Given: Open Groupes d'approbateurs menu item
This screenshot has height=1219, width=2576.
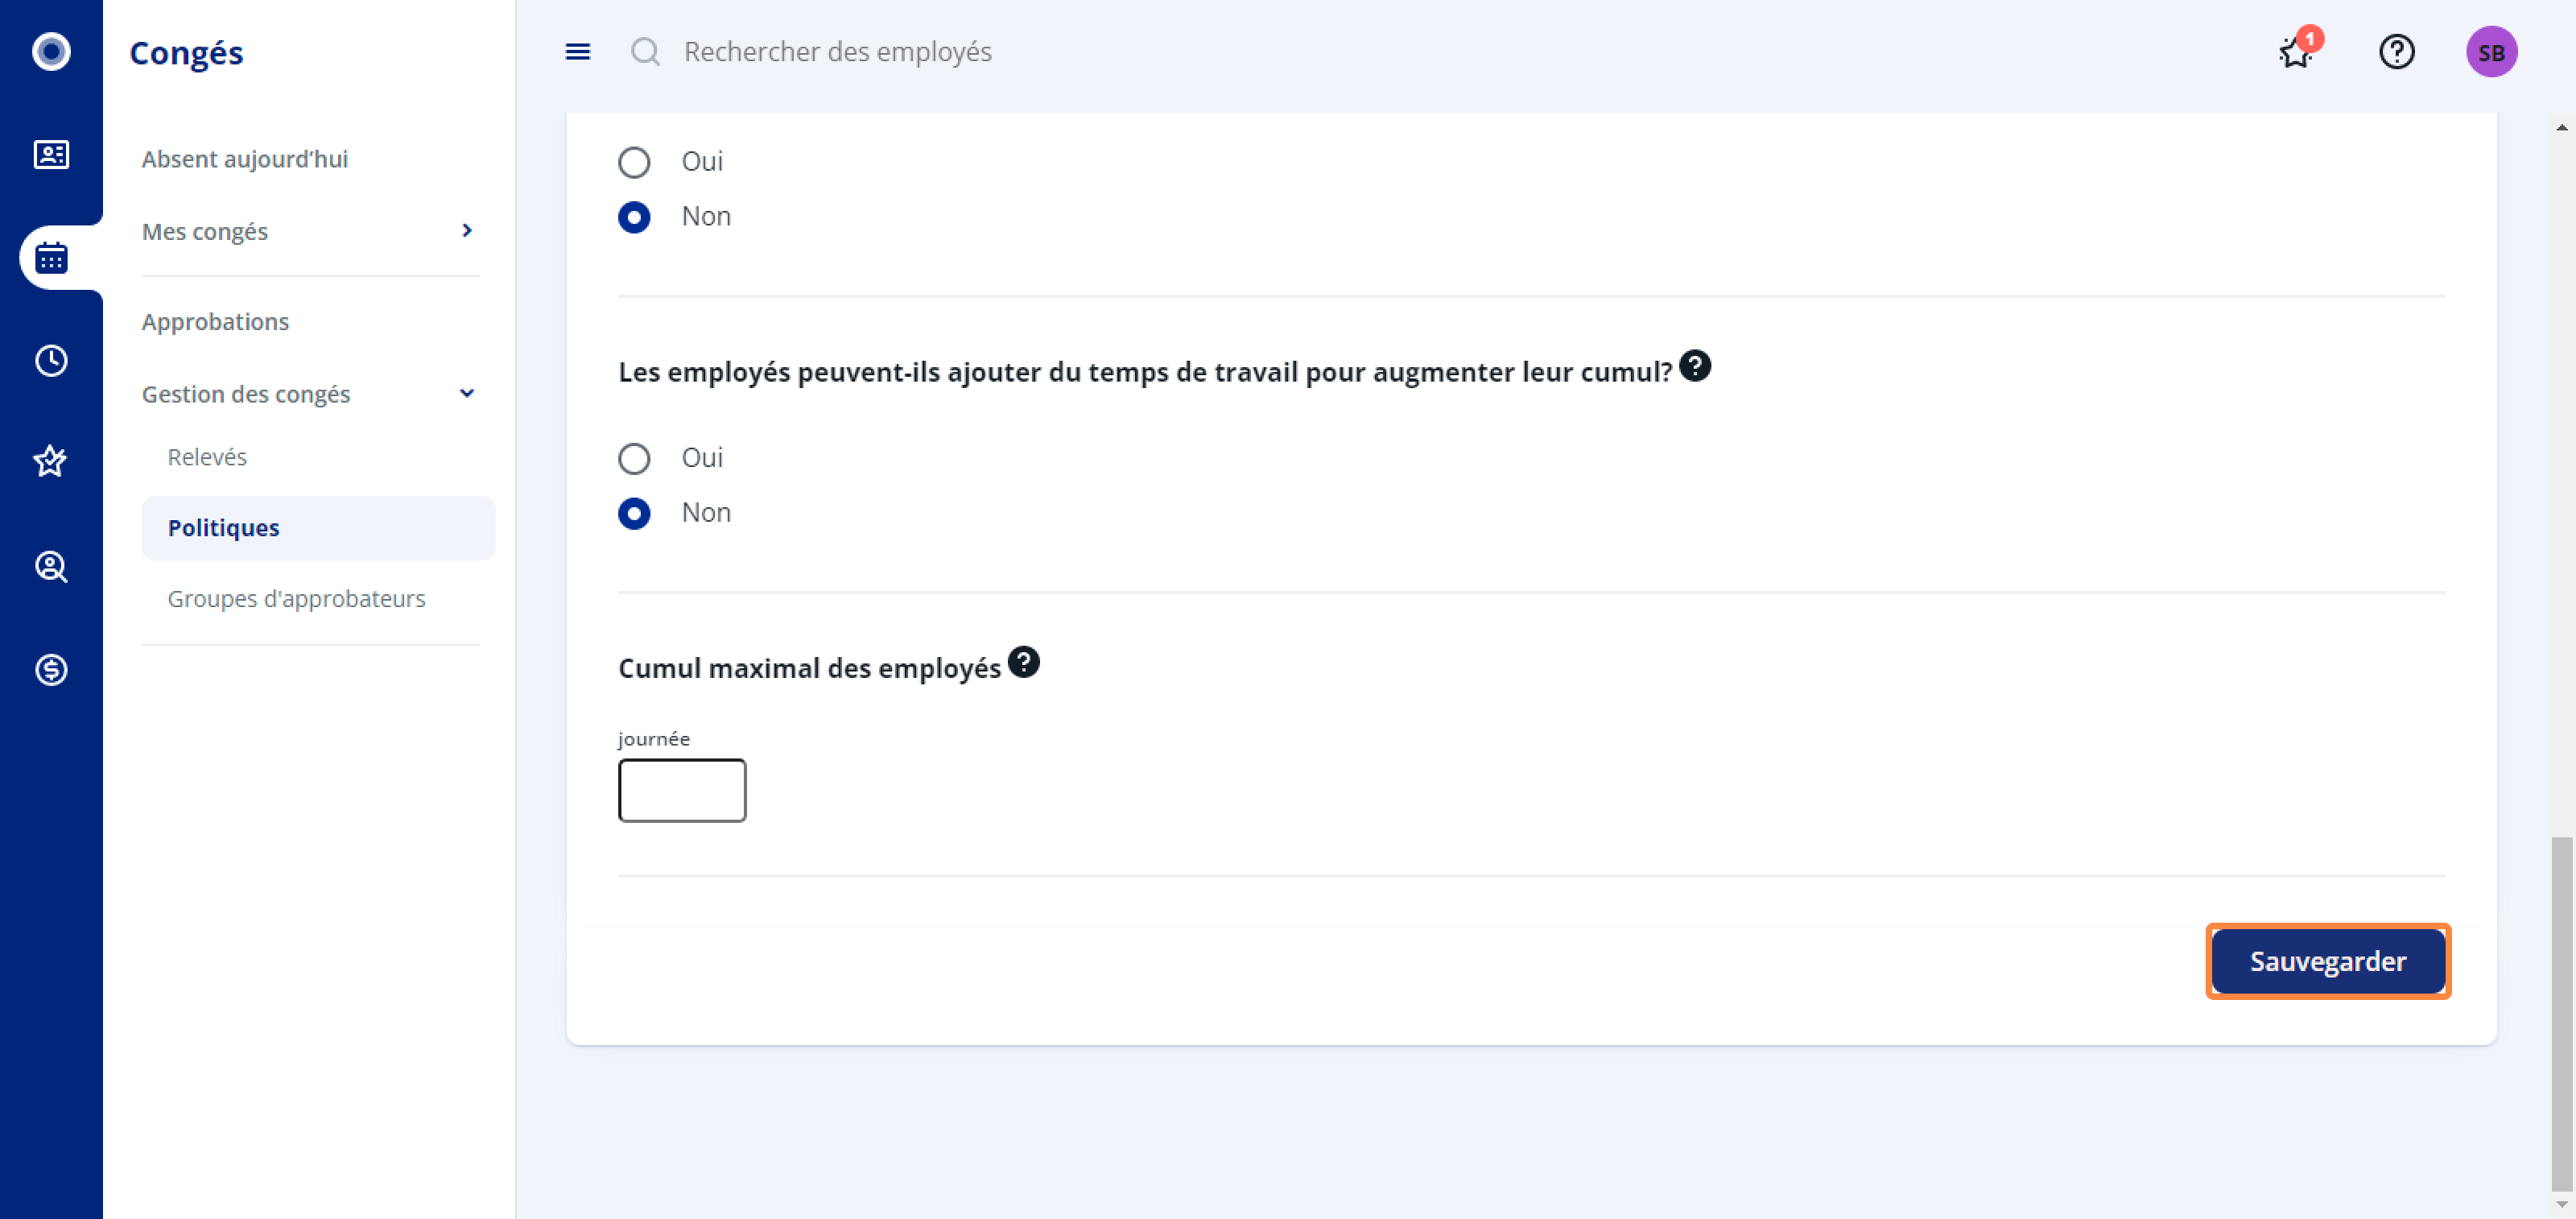Looking at the screenshot, I should [x=296, y=598].
